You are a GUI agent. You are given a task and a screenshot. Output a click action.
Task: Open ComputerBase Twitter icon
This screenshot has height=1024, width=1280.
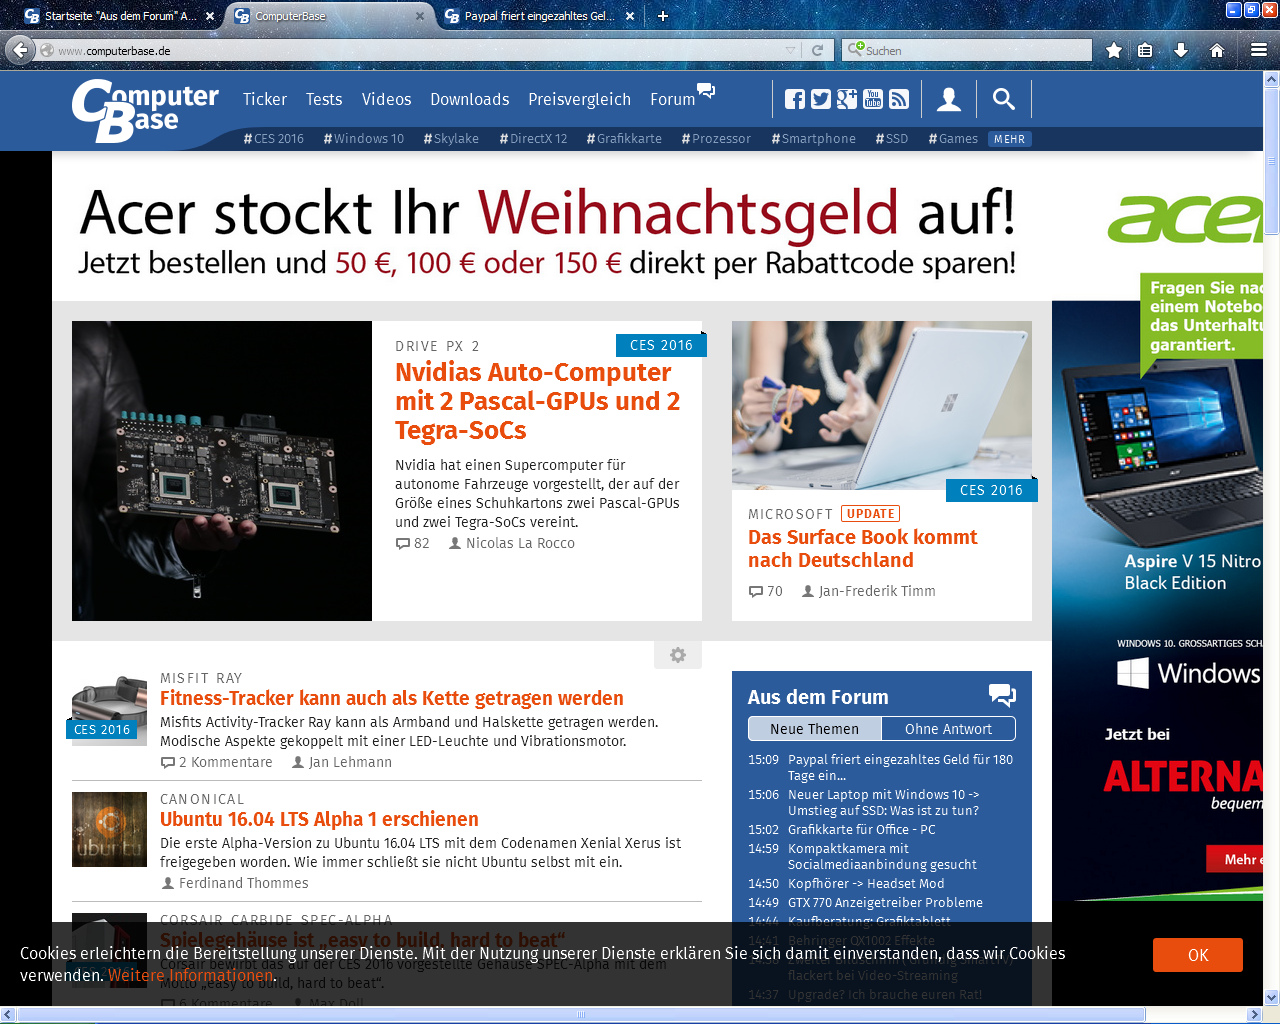coord(821,99)
